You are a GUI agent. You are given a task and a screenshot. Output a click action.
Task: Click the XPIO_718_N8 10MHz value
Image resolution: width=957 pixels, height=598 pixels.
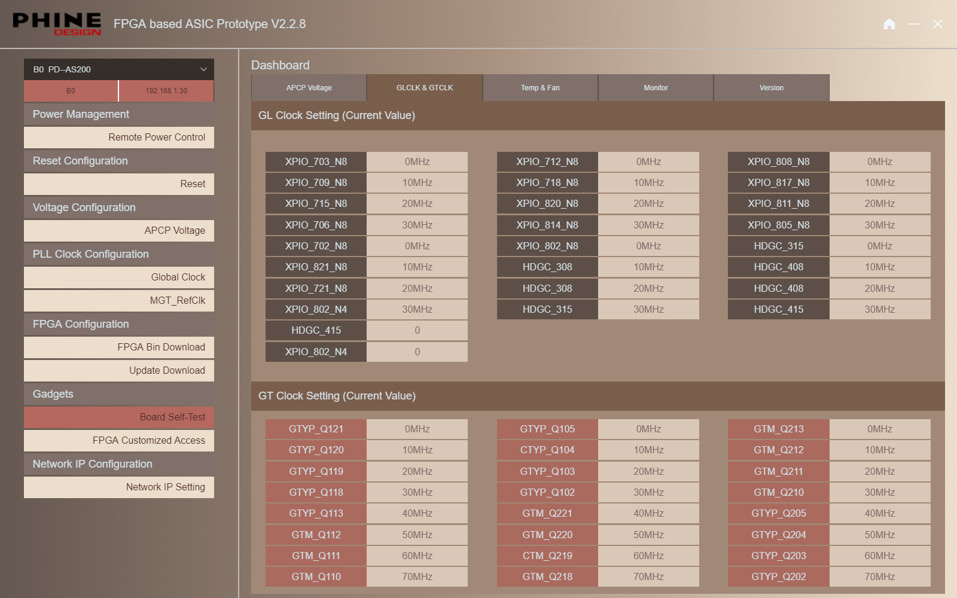(649, 182)
